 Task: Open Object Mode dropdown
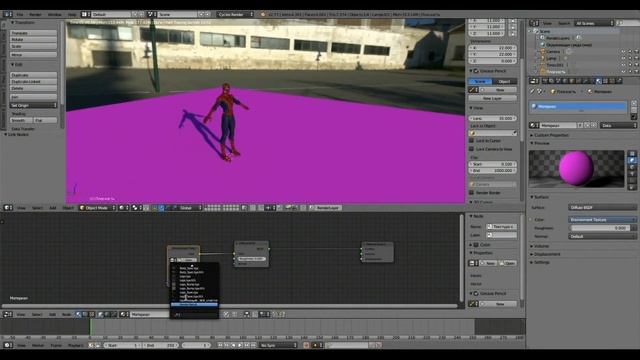[x=97, y=208]
